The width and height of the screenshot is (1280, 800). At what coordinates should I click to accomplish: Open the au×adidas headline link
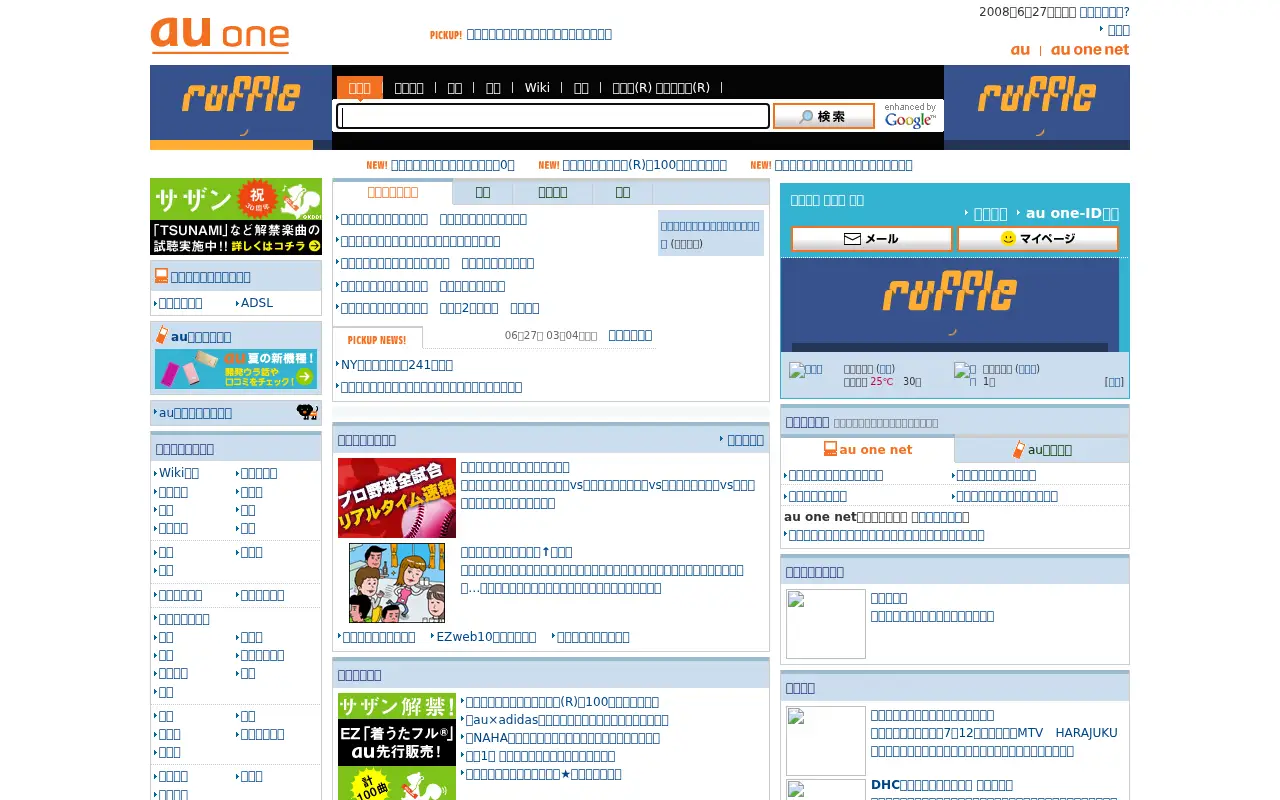[567, 720]
